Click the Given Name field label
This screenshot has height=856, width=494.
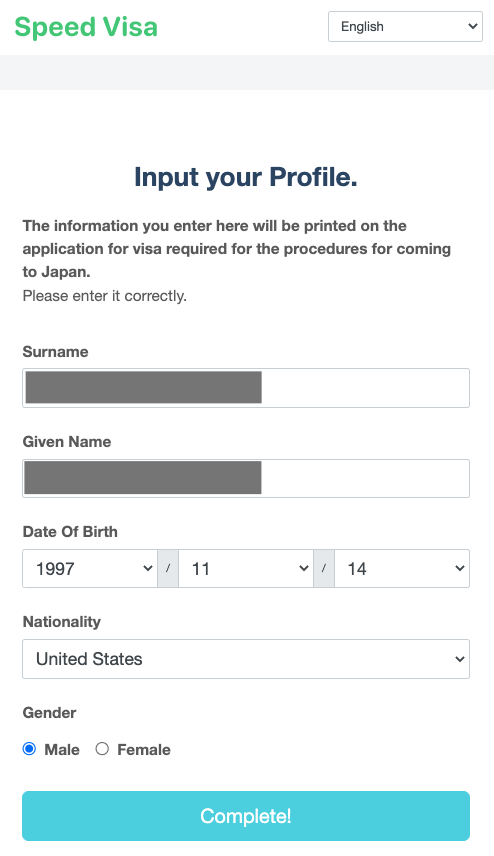click(x=67, y=442)
